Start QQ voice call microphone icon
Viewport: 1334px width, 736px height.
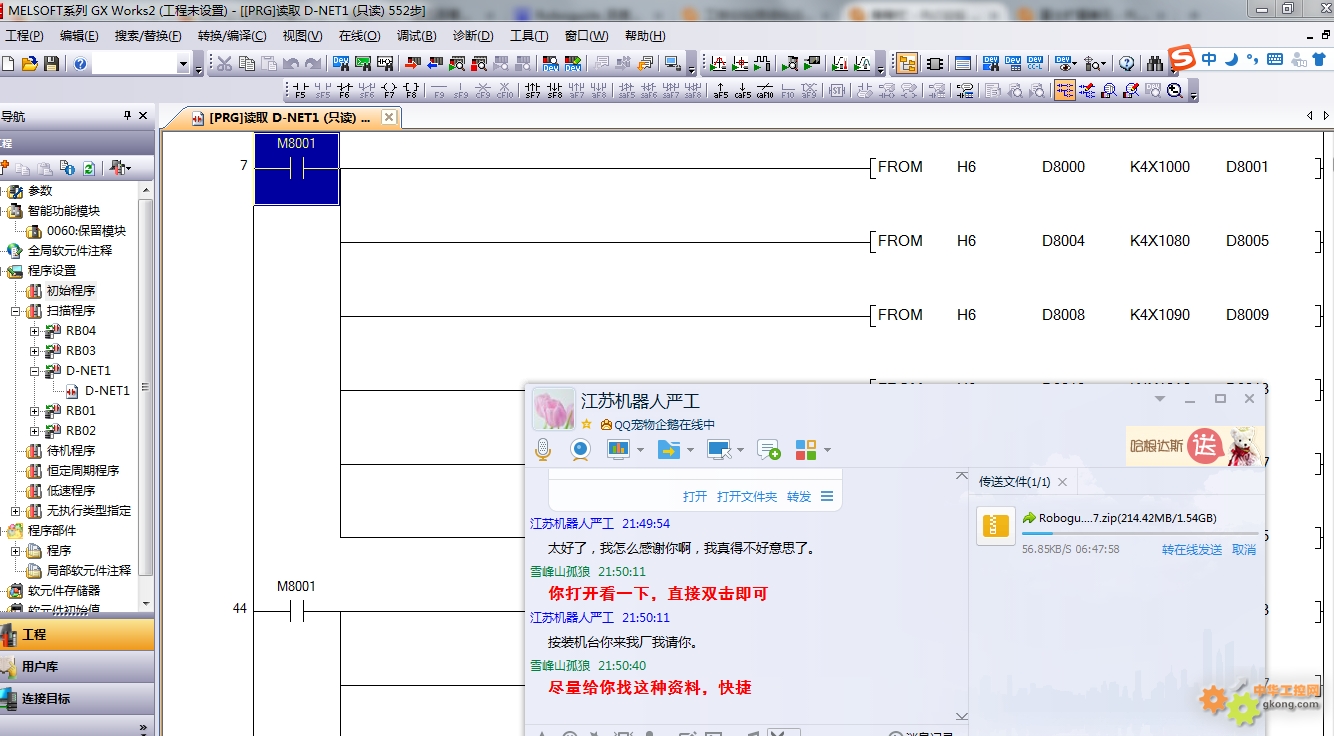(x=543, y=450)
